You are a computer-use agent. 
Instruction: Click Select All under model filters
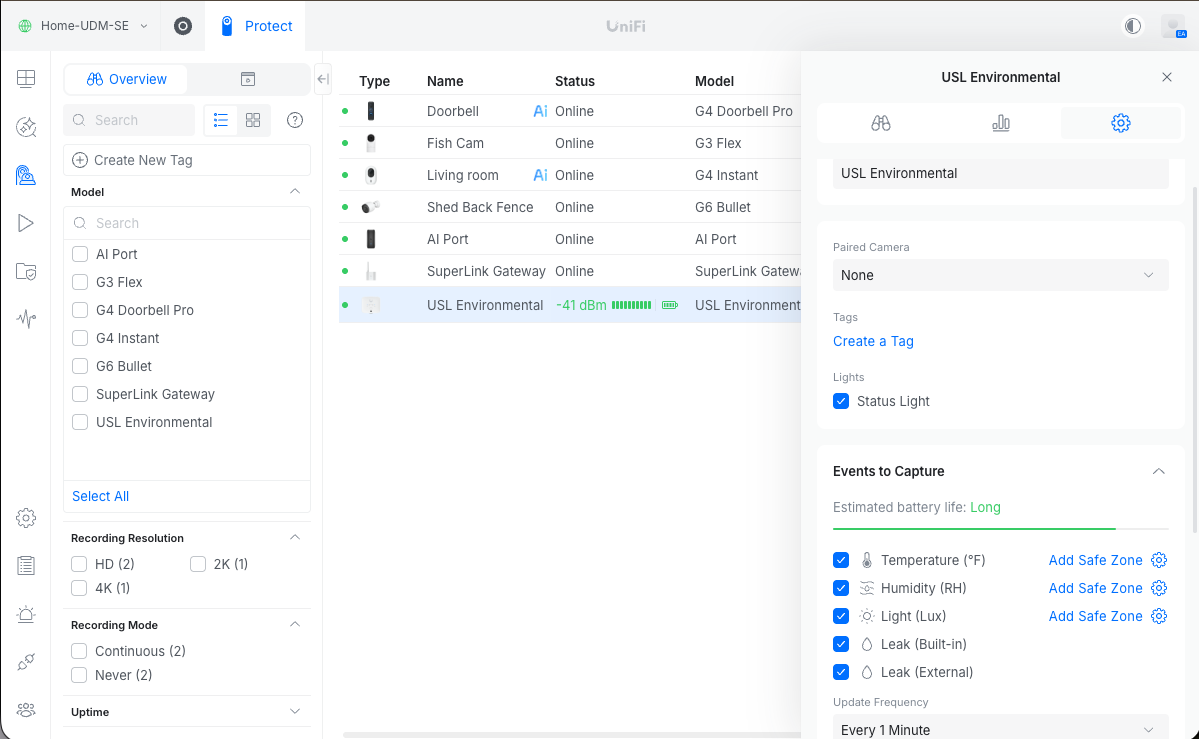click(100, 496)
